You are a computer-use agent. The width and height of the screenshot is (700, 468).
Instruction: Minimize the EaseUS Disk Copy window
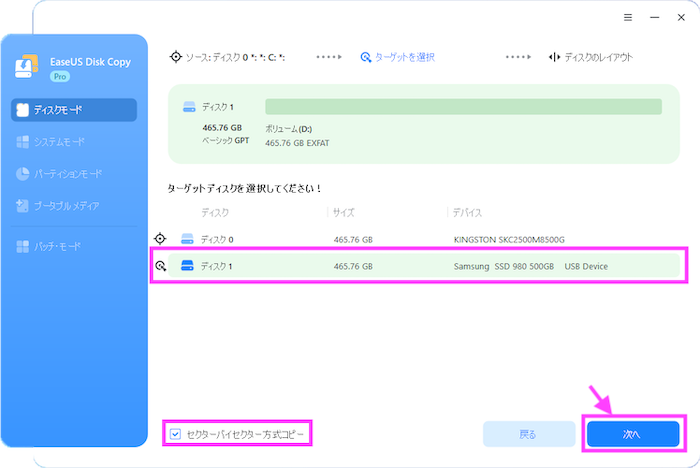click(x=654, y=17)
